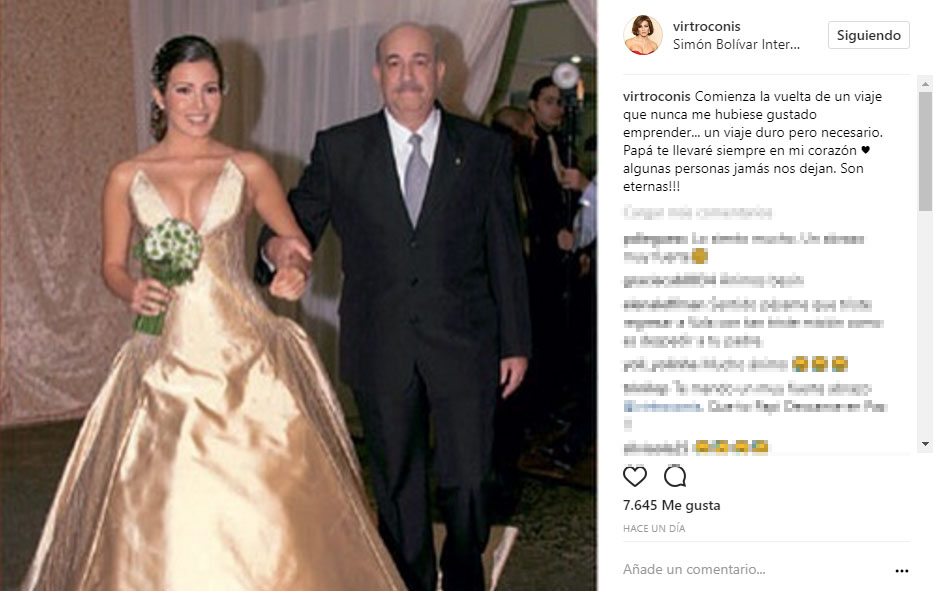Viewport: 933px width, 591px height.
Task: Click the last commenter's username
Action: click(656, 447)
